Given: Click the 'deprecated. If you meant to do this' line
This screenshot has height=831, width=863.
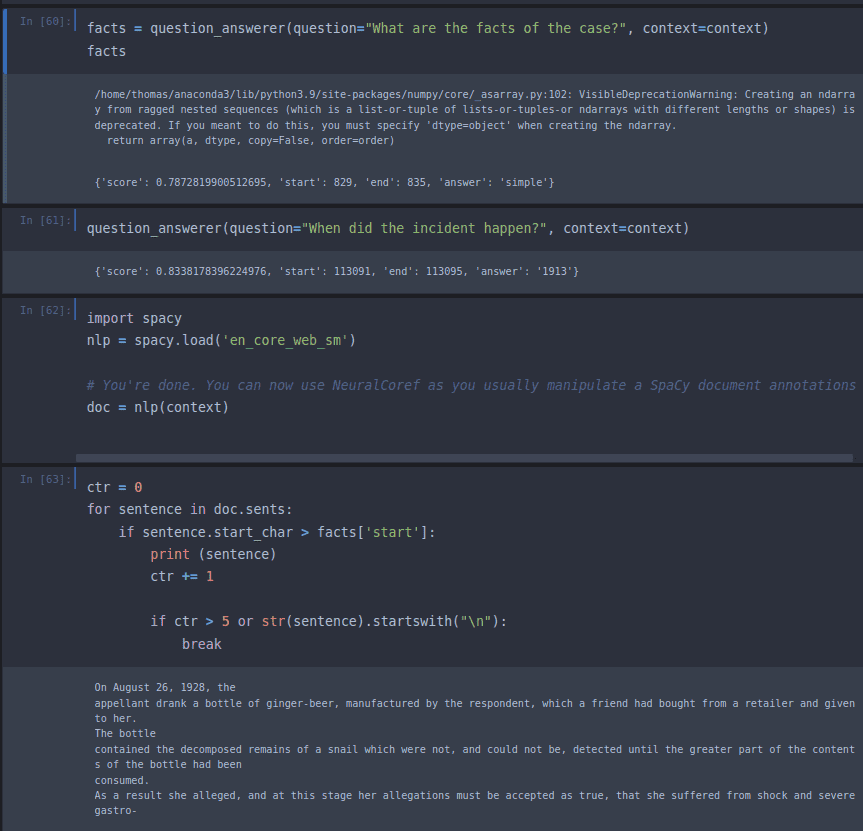Looking at the screenshot, I should (x=385, y=125).
